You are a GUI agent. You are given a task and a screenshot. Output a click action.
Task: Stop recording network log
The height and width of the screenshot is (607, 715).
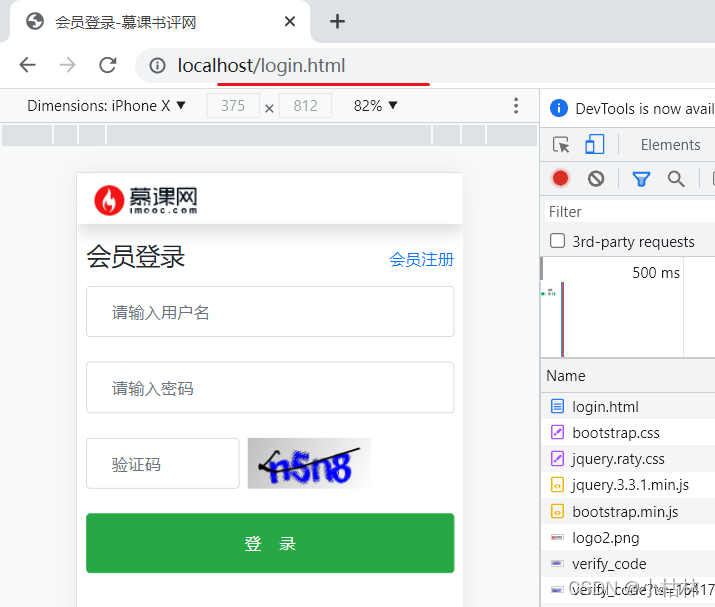point(560,178)
